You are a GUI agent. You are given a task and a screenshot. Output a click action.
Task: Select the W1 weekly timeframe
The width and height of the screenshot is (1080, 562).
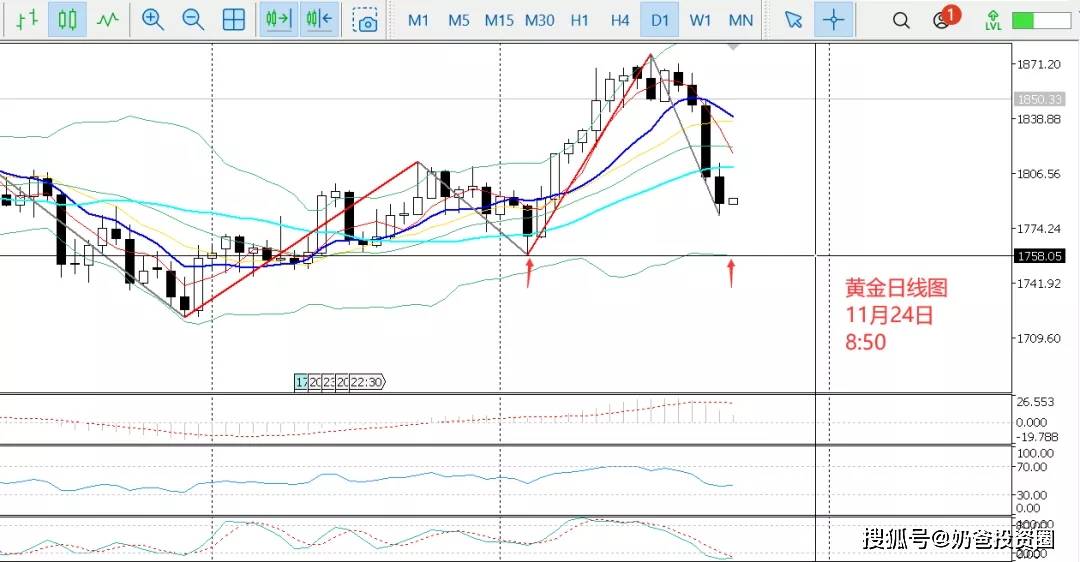[x=700, y=21]
